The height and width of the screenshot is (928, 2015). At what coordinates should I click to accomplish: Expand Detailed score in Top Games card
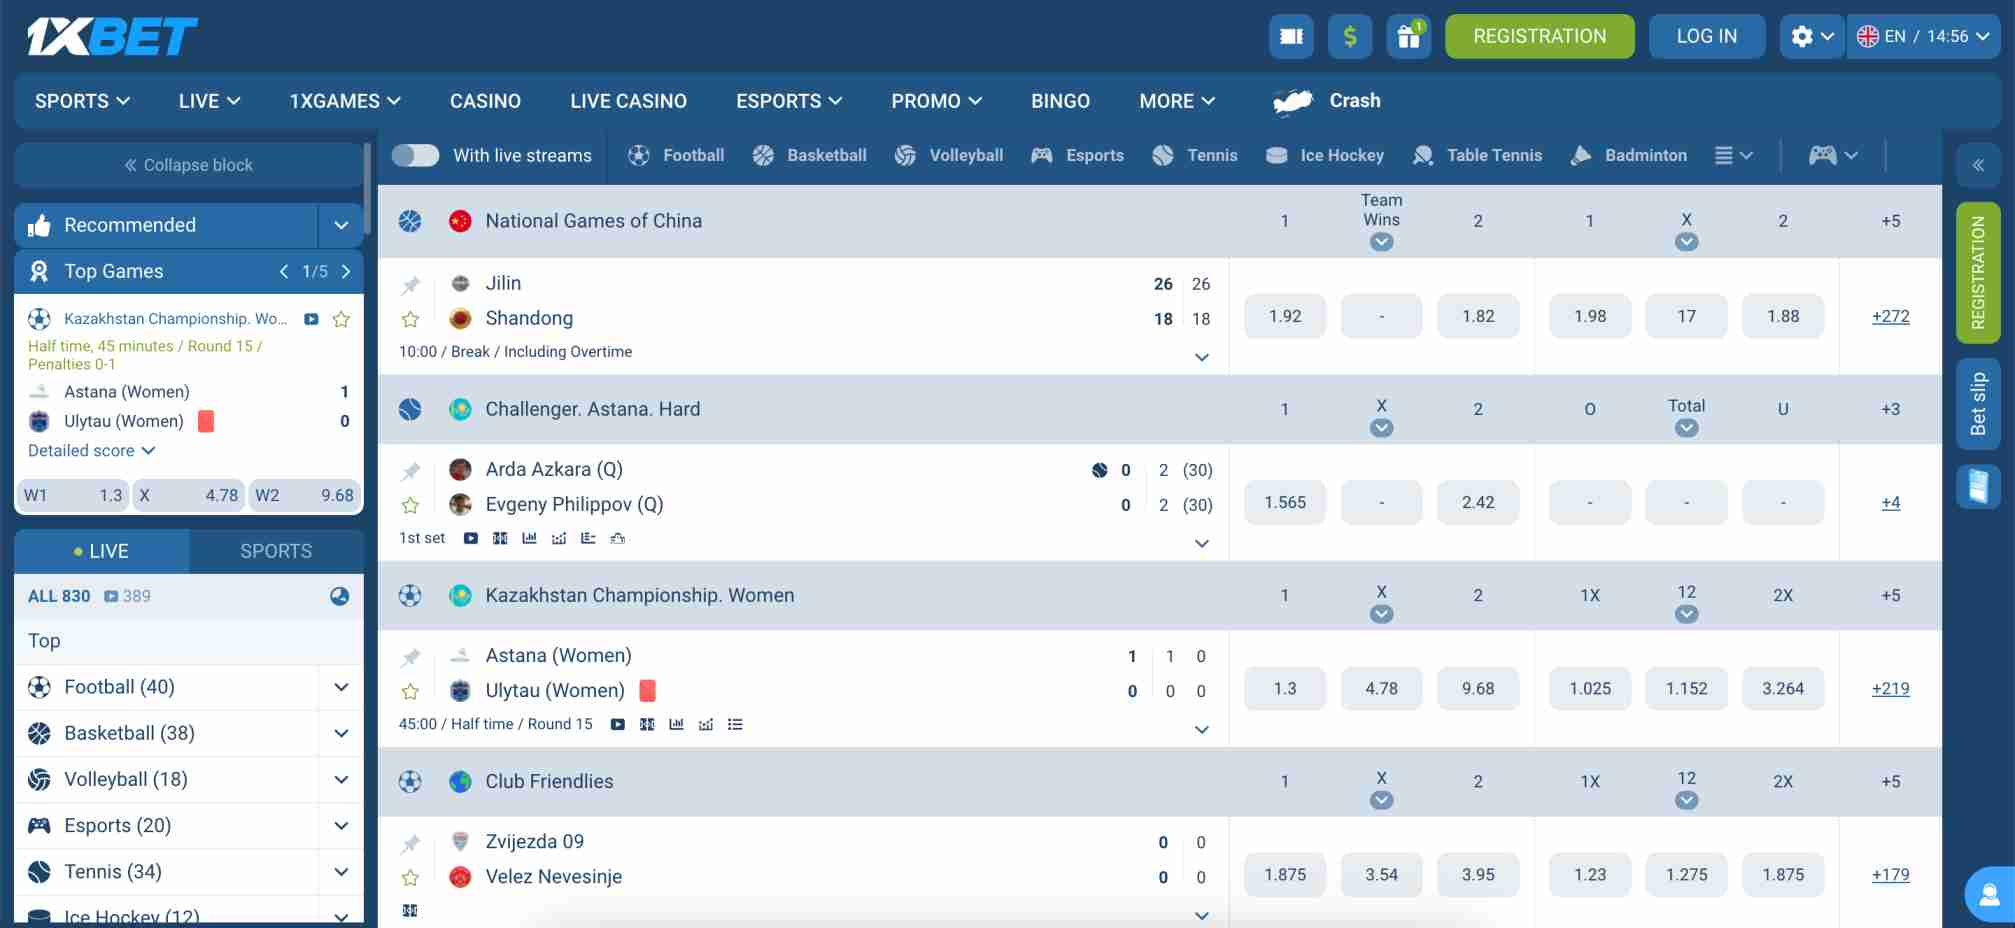tap(92, 450)
